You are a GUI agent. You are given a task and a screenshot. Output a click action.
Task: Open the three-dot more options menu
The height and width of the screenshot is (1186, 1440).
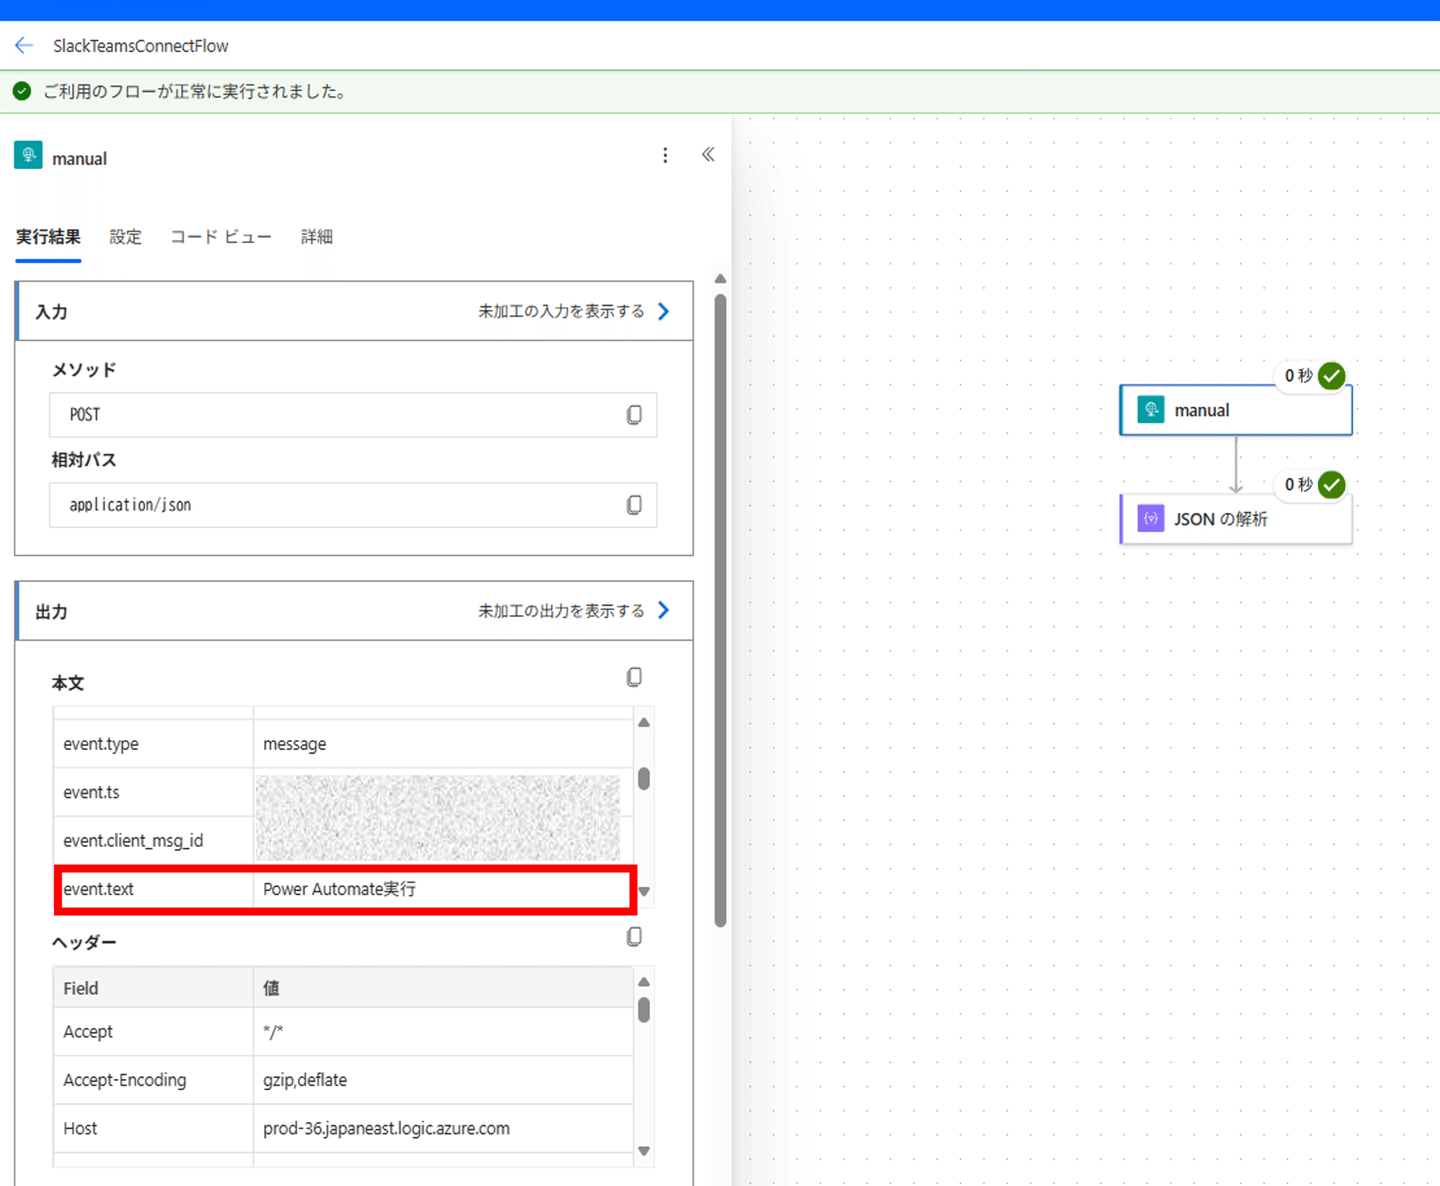(x=665, y=156)
